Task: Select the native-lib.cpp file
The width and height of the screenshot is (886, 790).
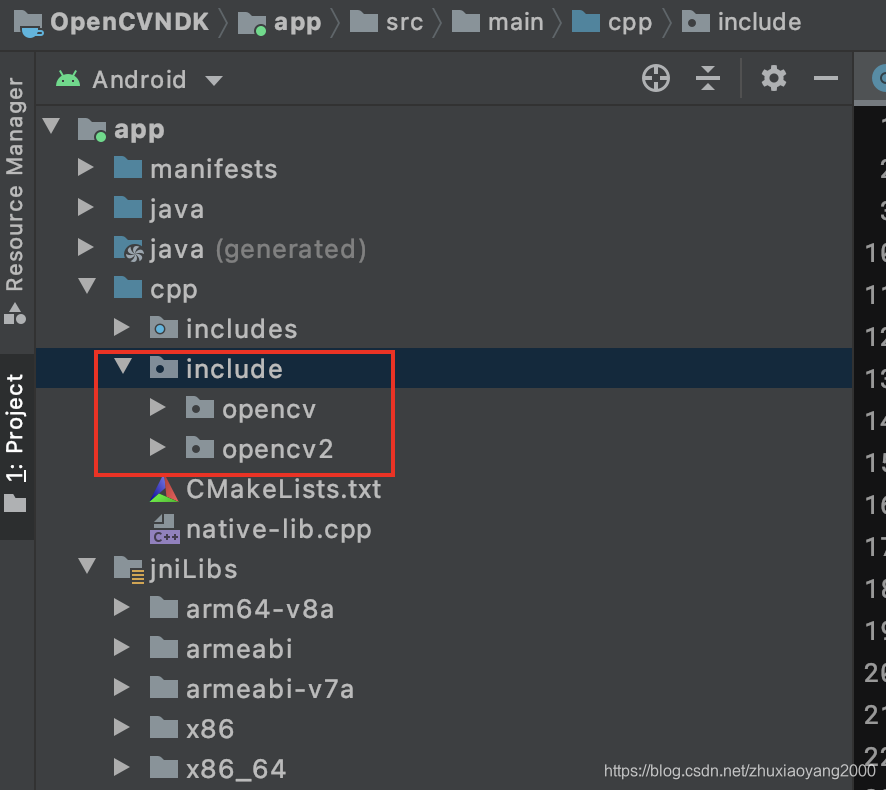Action: (x=444, y=528)
